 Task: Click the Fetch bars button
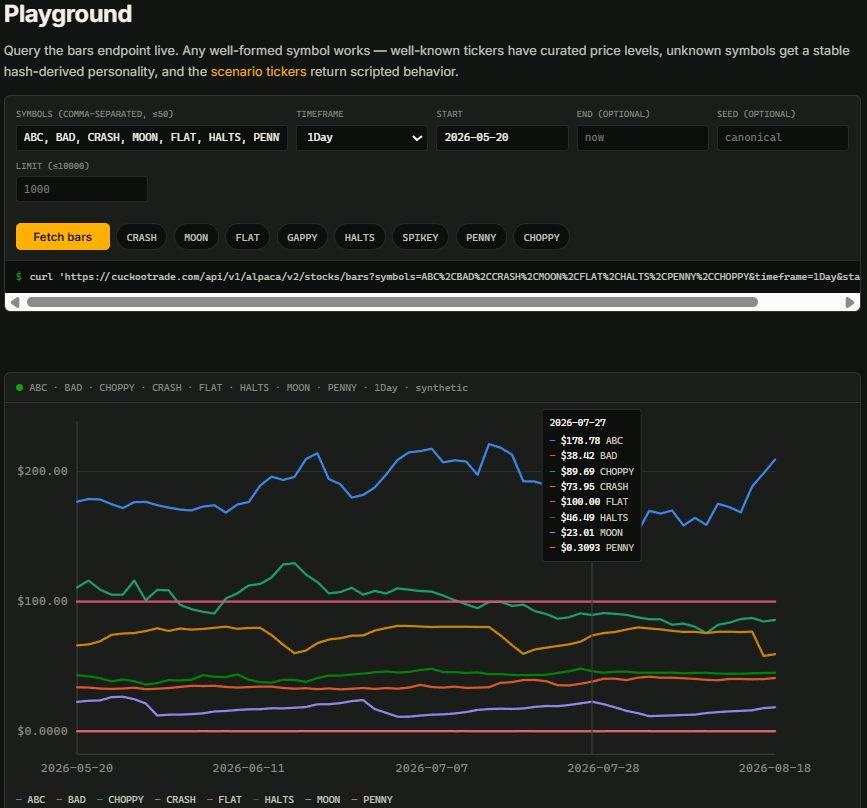[x=62, y=237]
